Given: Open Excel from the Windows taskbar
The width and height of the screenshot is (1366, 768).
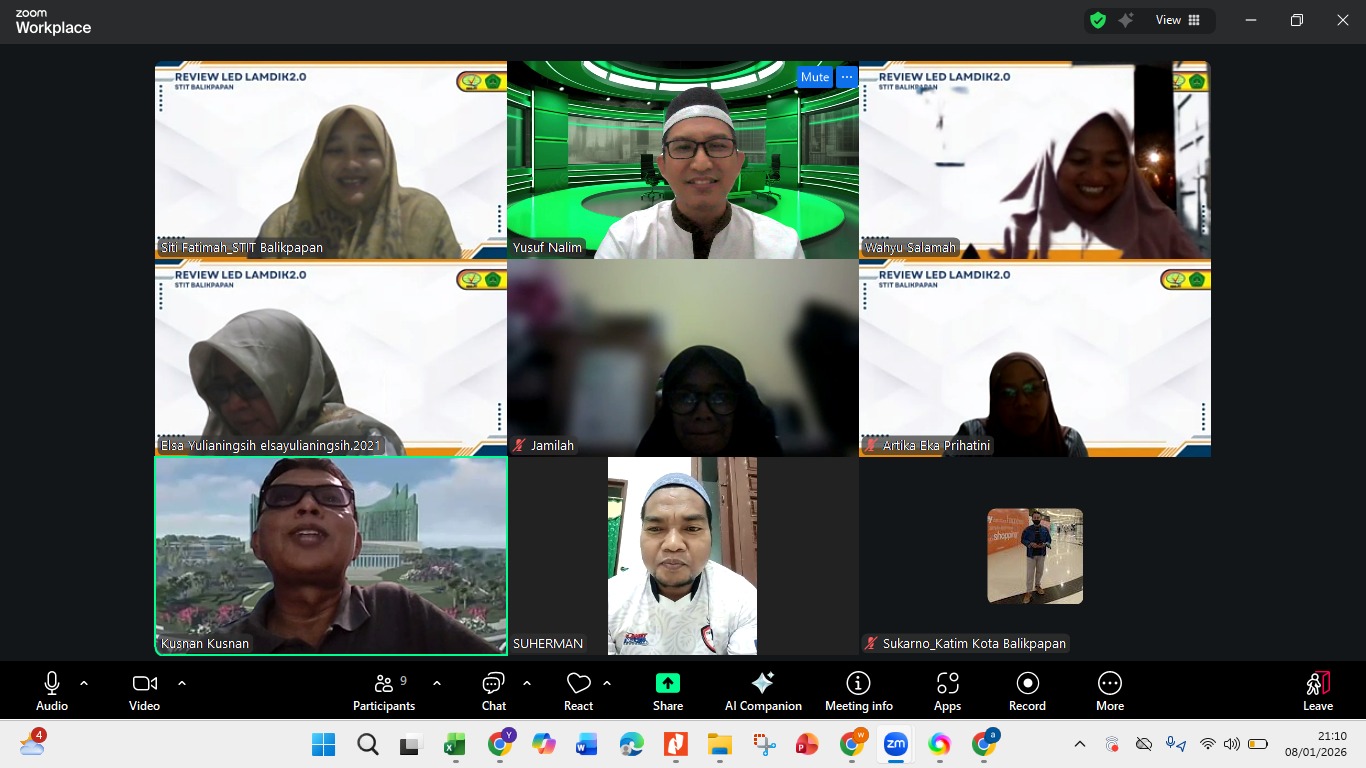Looking at the screenshot, I should point(455,744).
